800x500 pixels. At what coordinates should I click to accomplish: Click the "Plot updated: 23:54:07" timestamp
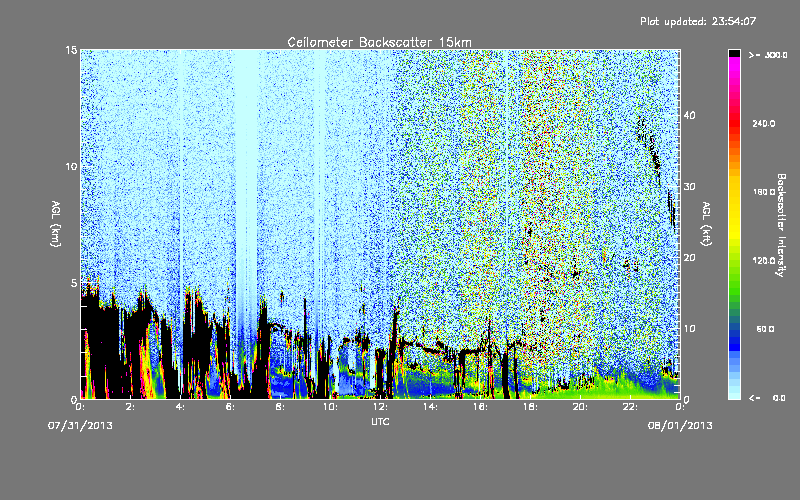(698, 21)
